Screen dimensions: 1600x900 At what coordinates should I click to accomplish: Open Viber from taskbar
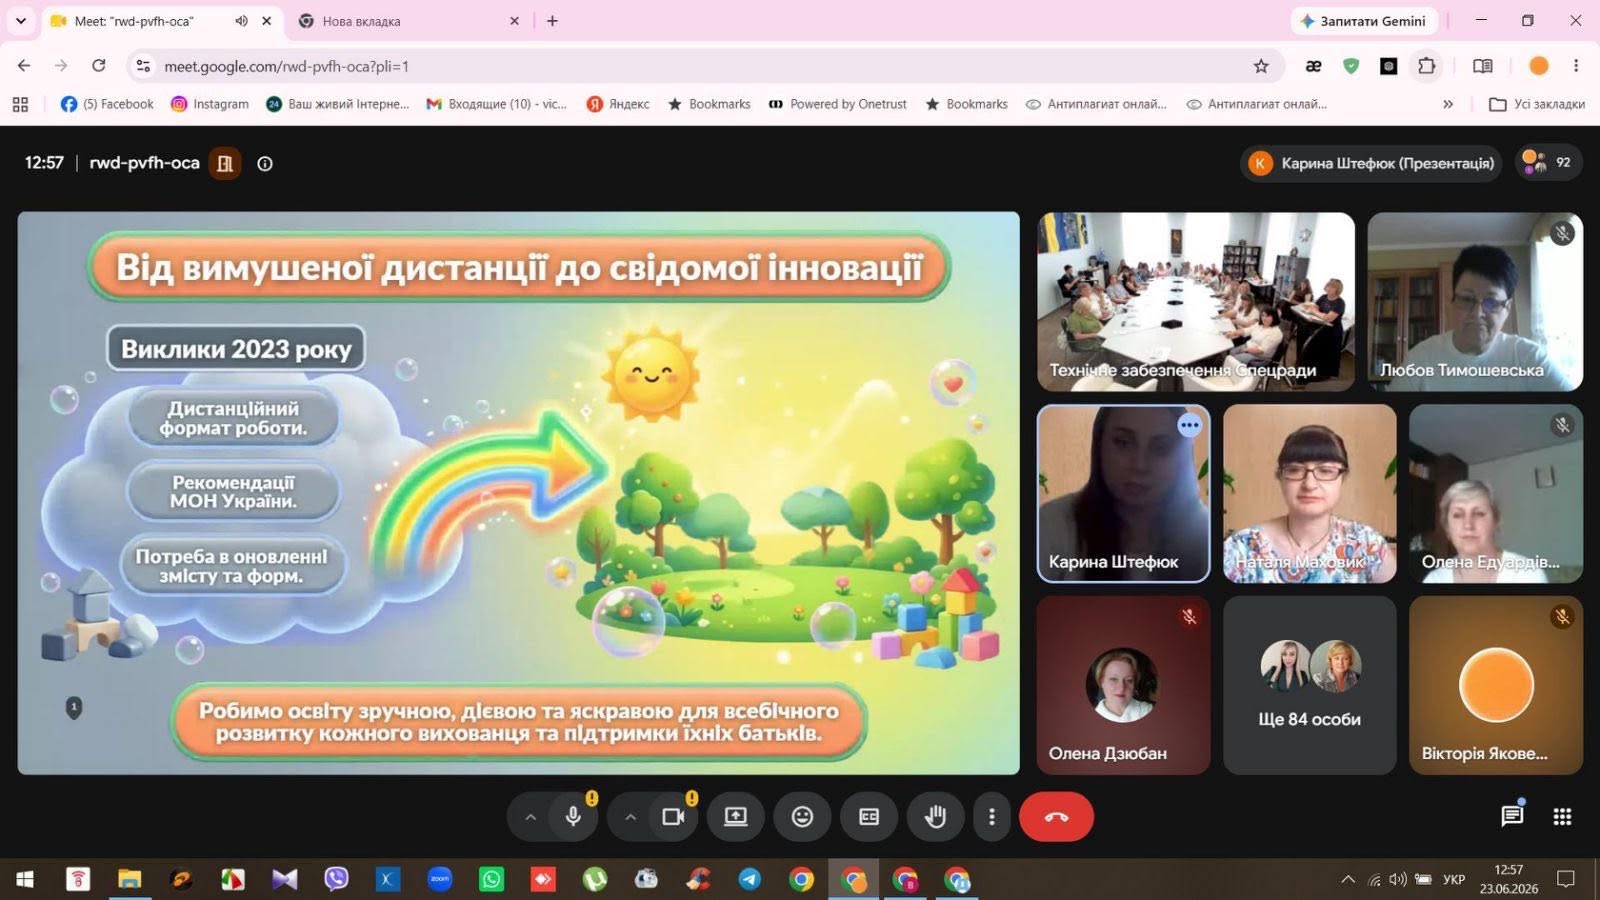pos(337,879)
